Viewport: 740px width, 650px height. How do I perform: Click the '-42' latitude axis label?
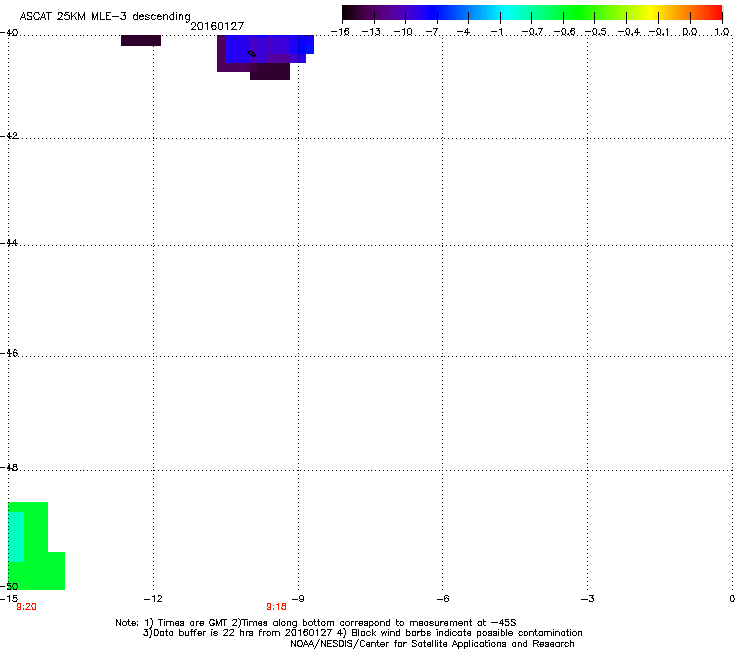pyautogui.click(x=9, y=135)
